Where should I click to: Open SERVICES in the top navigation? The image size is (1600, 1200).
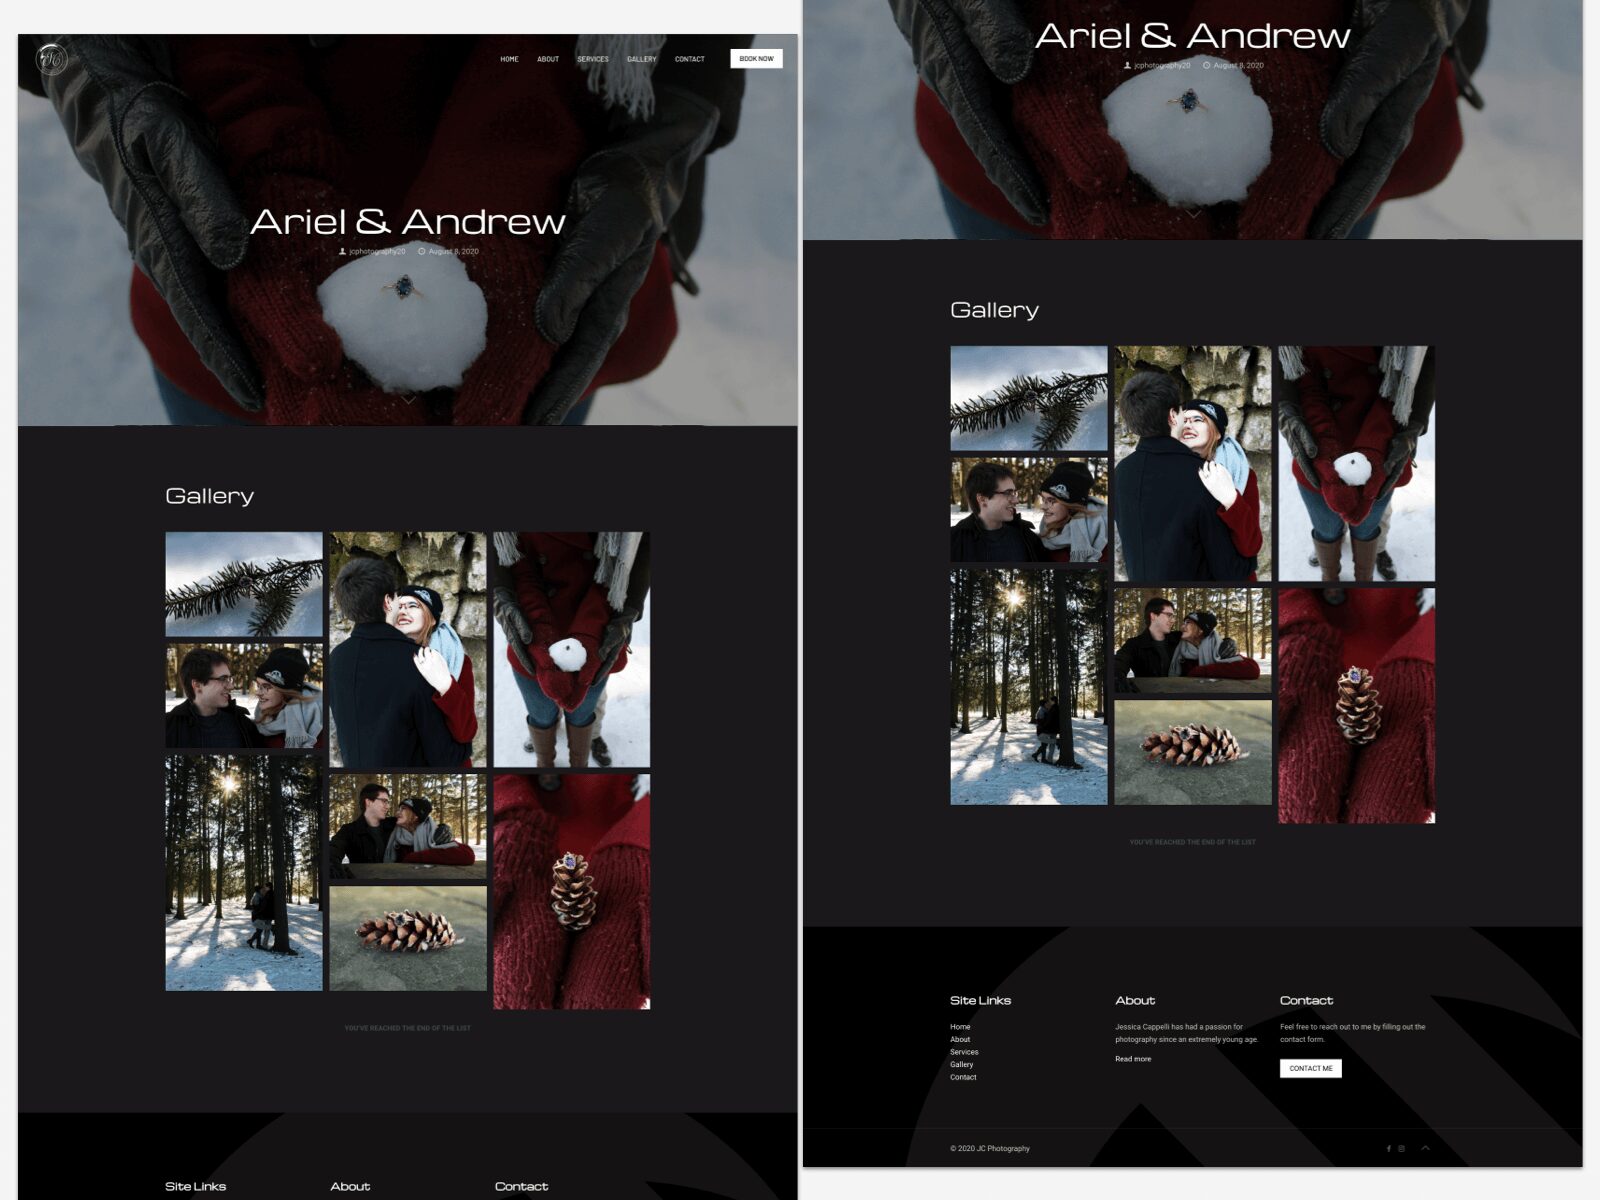[593, 59]
